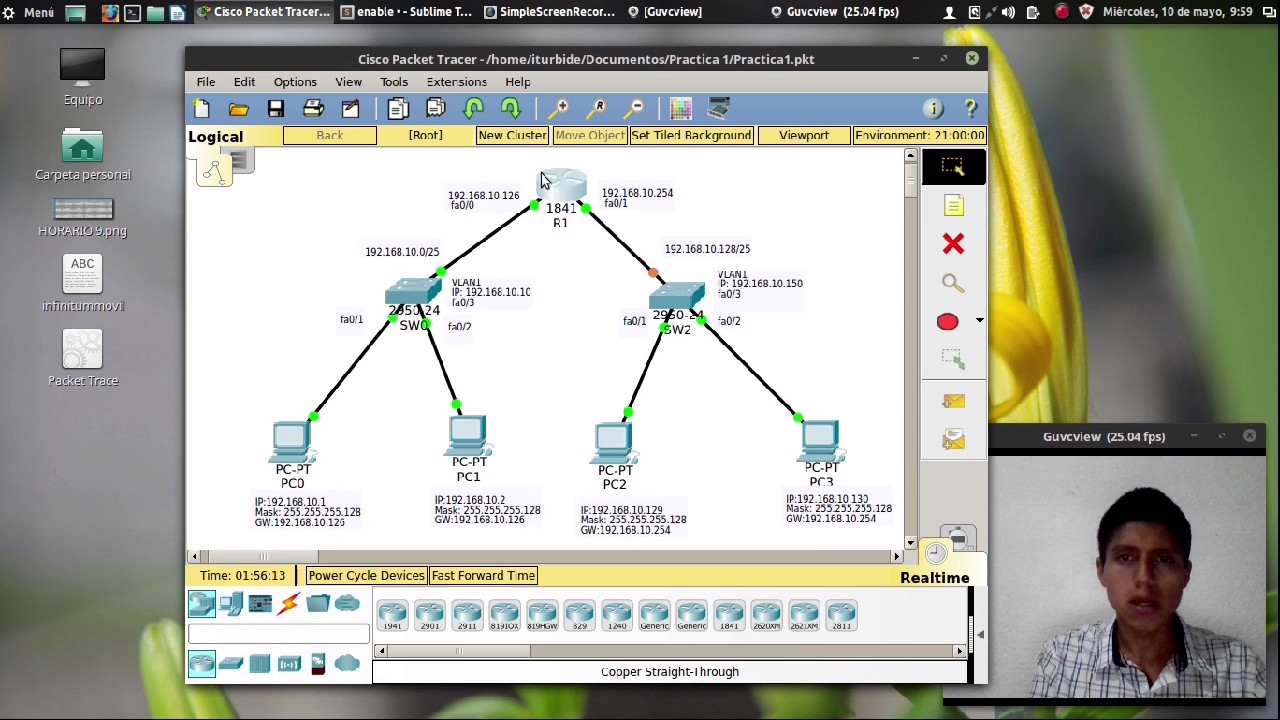Click the Set Tiled Background button
This screenshot has height=720, width=1280.
691,135
